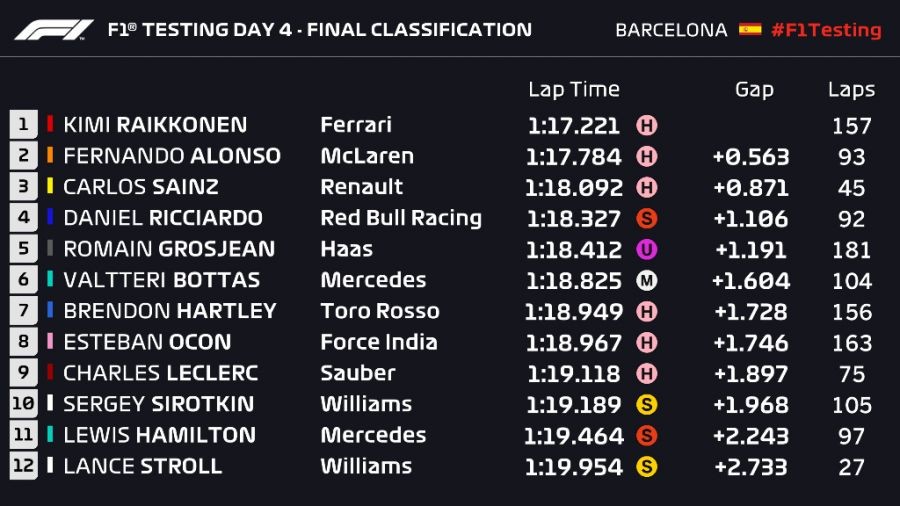Click Ricciardo's red supersoft tyre icon
The image size is (900, 506).
point(647,219)
